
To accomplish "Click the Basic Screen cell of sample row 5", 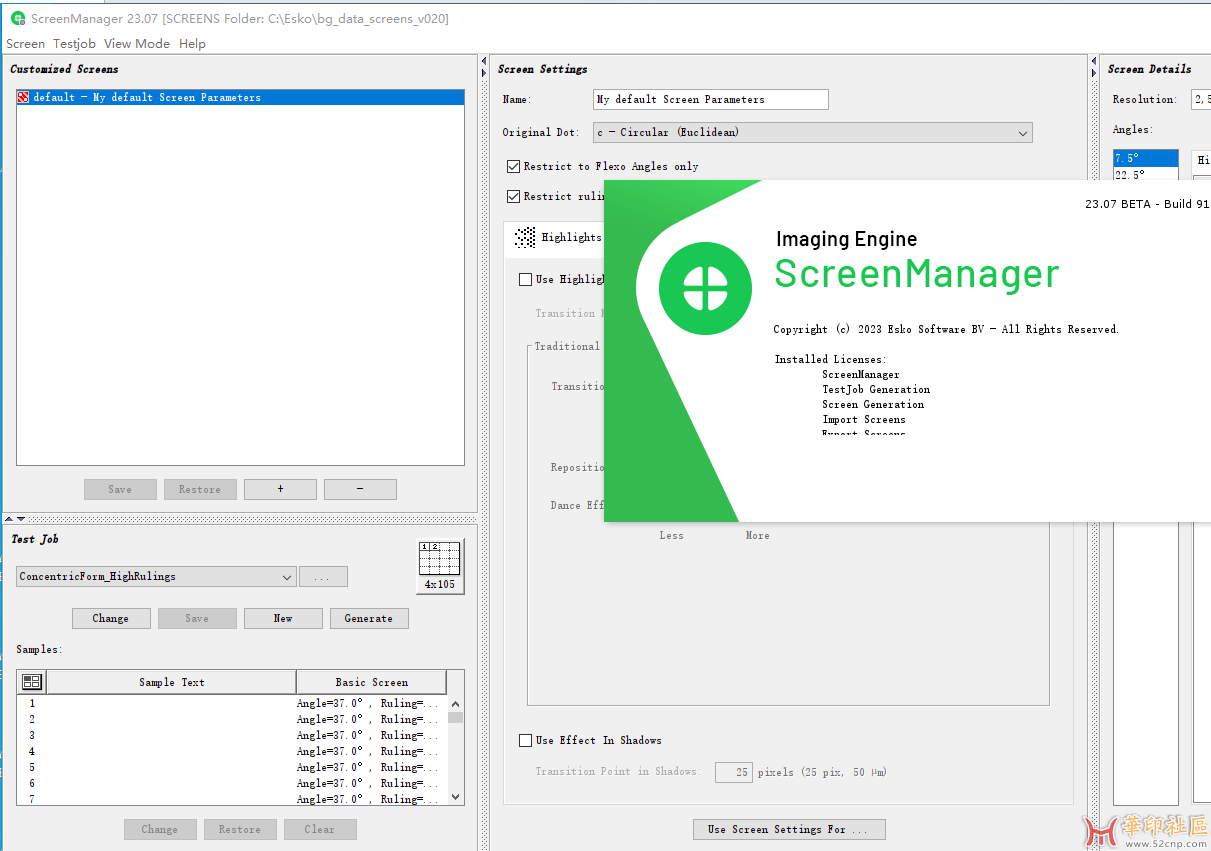I will tap(371, 767).
